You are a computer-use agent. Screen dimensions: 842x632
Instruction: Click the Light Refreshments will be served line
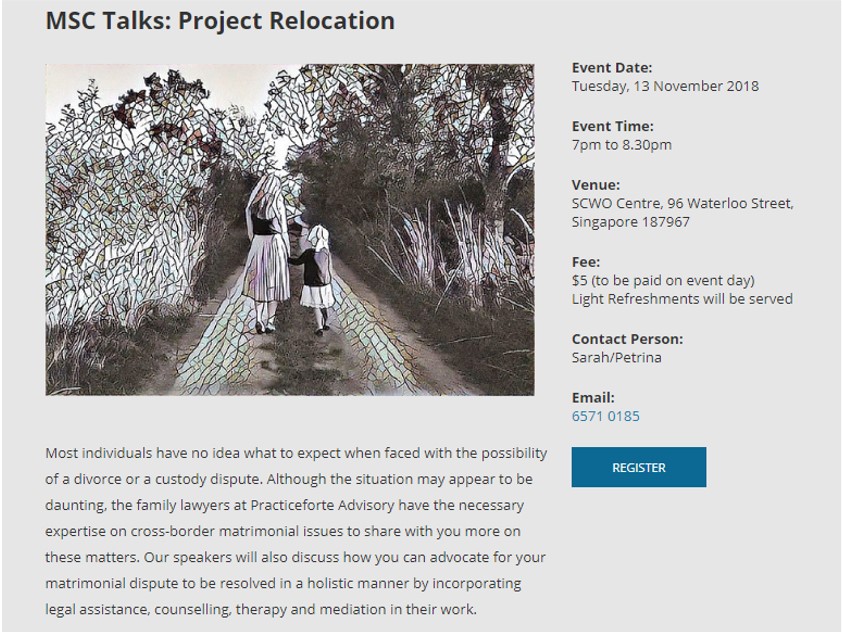682,299
